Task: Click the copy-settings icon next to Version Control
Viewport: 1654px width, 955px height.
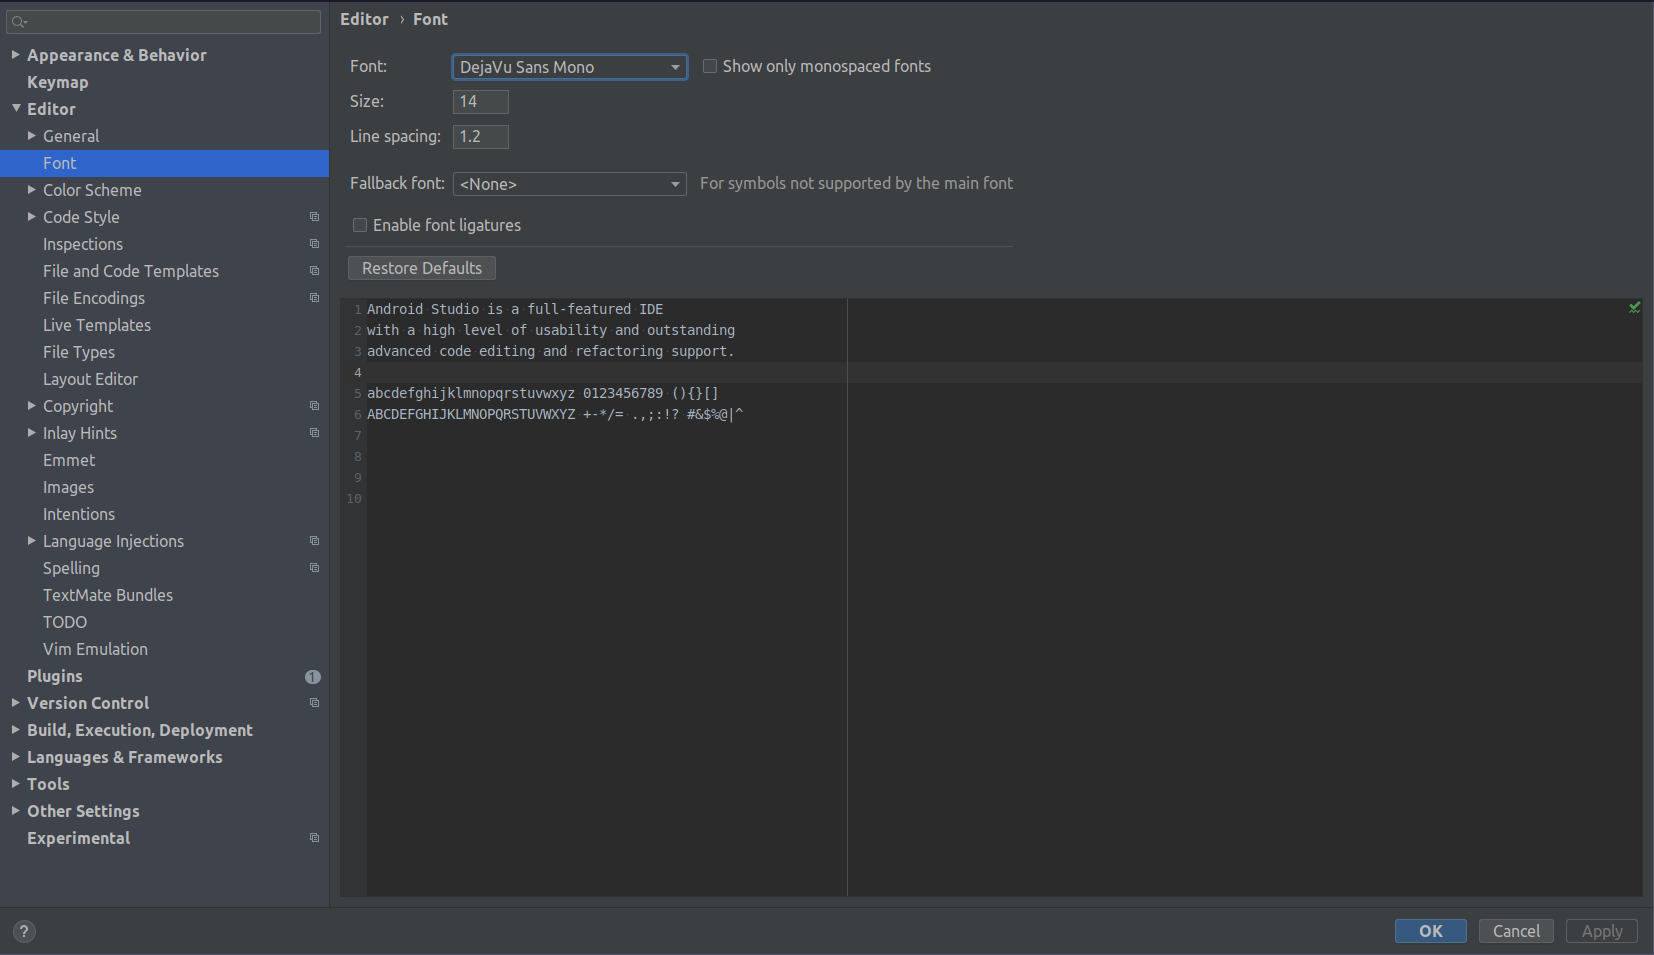Action: [x=314, y=703]
